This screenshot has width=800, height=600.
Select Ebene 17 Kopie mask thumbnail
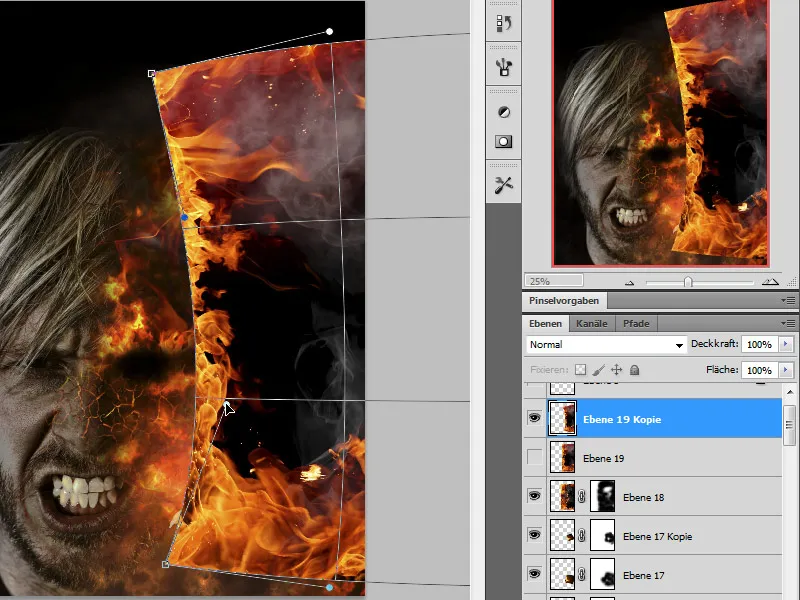coord(603,535)
